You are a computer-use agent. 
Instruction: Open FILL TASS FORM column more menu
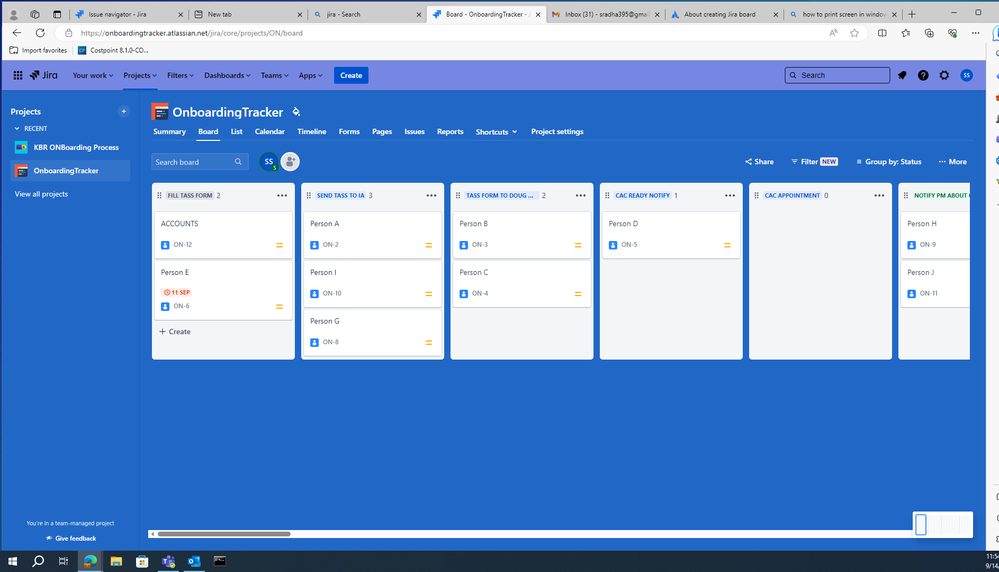[x=282, y=196]
